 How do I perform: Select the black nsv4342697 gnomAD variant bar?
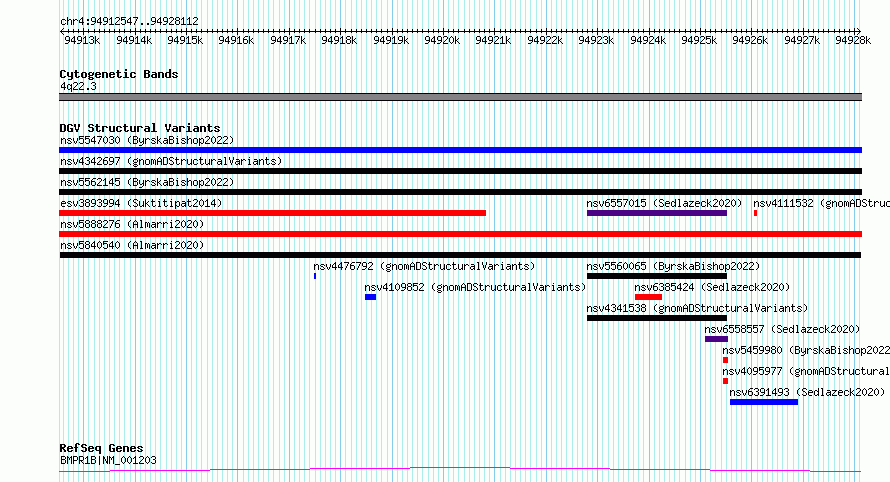460,171
